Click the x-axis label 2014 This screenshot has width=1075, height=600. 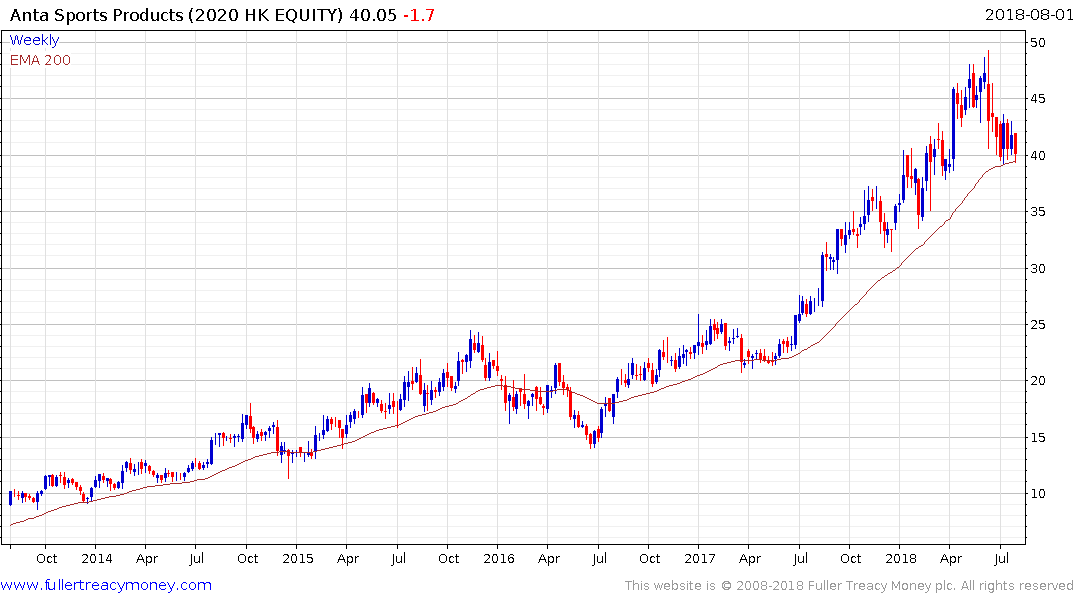click(x=97, y=558)
